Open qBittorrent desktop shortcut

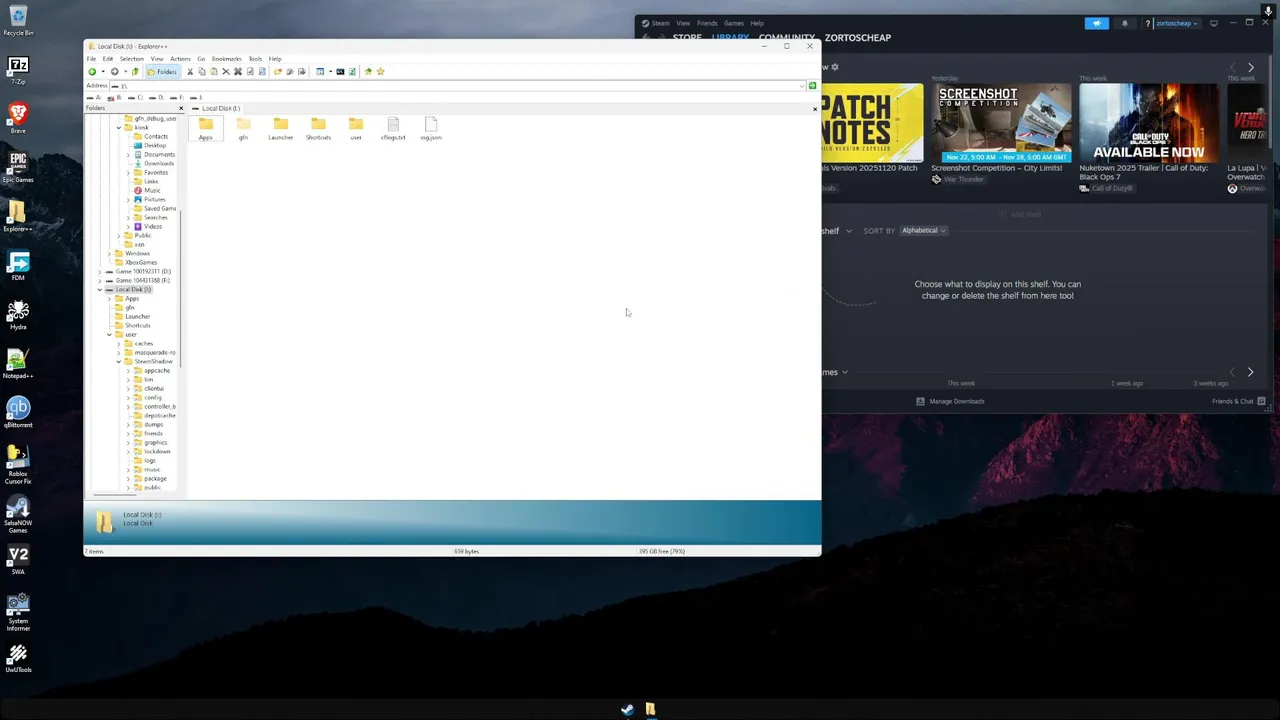coord(18,413)
